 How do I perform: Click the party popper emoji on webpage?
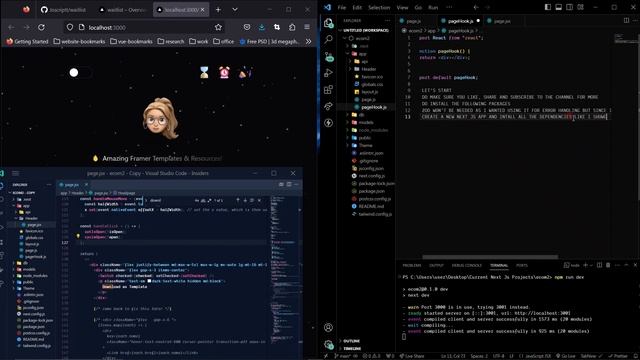244,73
